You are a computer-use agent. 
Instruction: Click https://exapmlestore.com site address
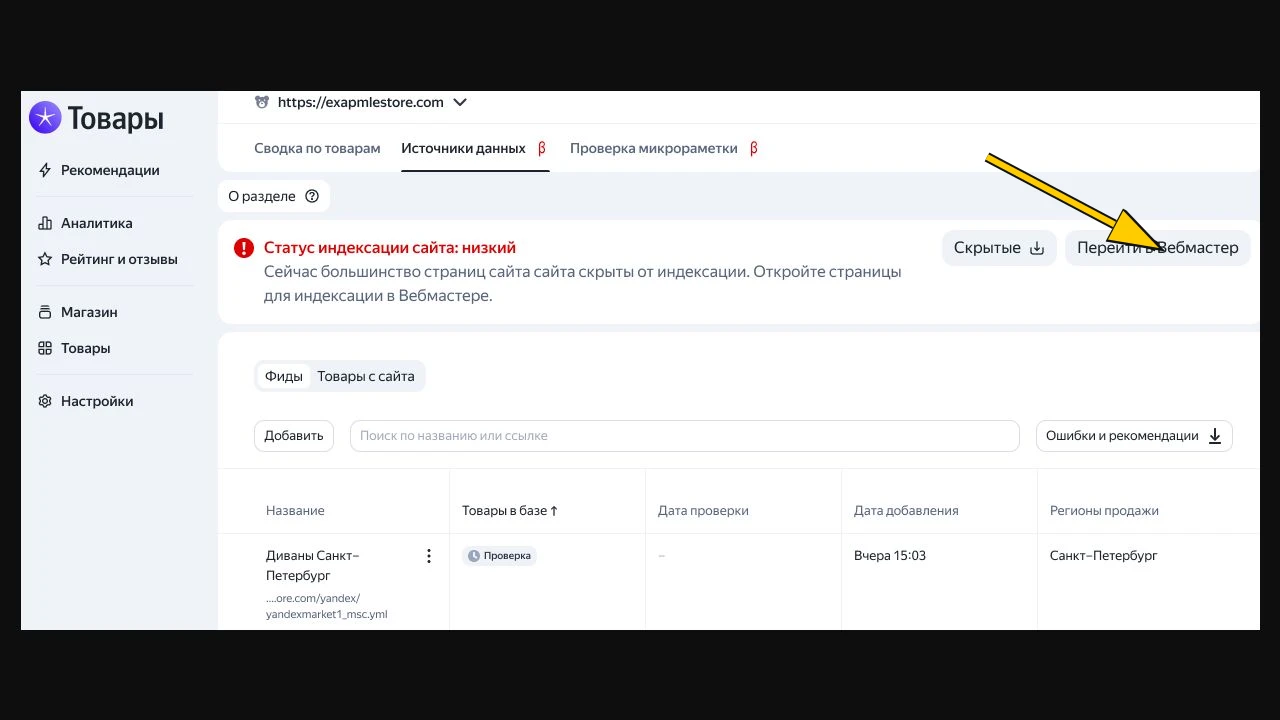pyautogui.click(x=360, y=102)
